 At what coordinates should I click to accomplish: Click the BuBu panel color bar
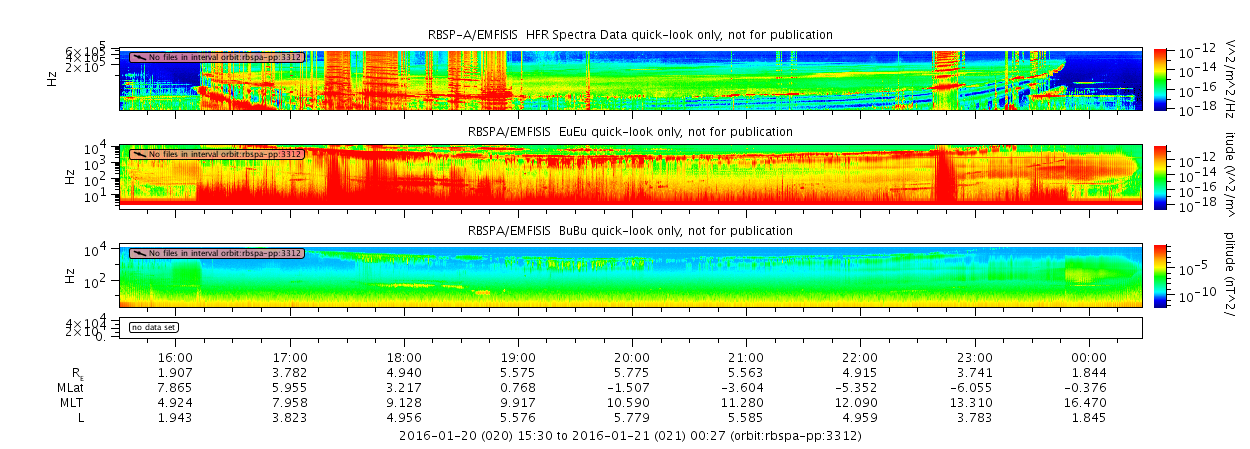click(x=1160, y=275)
